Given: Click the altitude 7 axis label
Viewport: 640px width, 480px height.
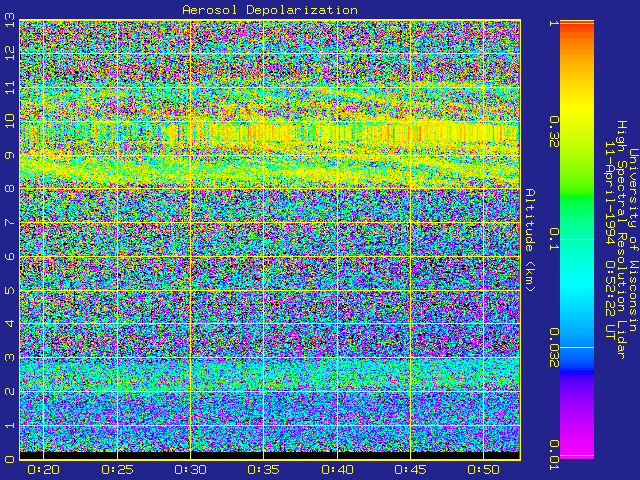Looking at the screenshot, I should 10,222.
